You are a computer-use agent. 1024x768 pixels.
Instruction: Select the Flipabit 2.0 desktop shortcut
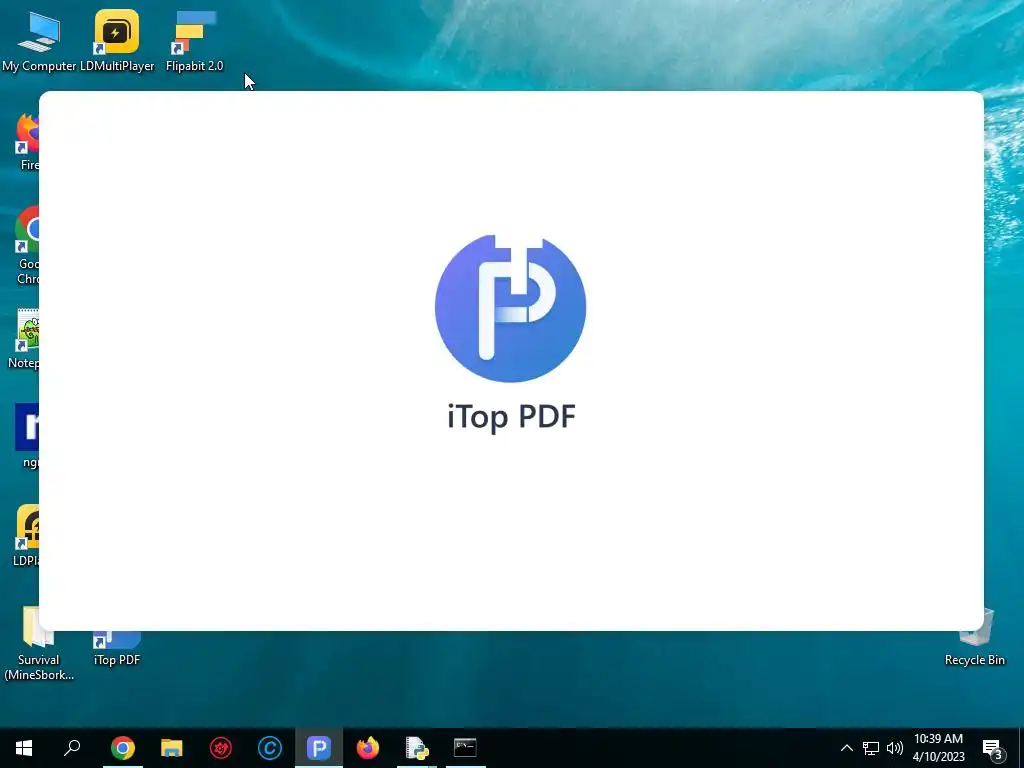(194, 40)
